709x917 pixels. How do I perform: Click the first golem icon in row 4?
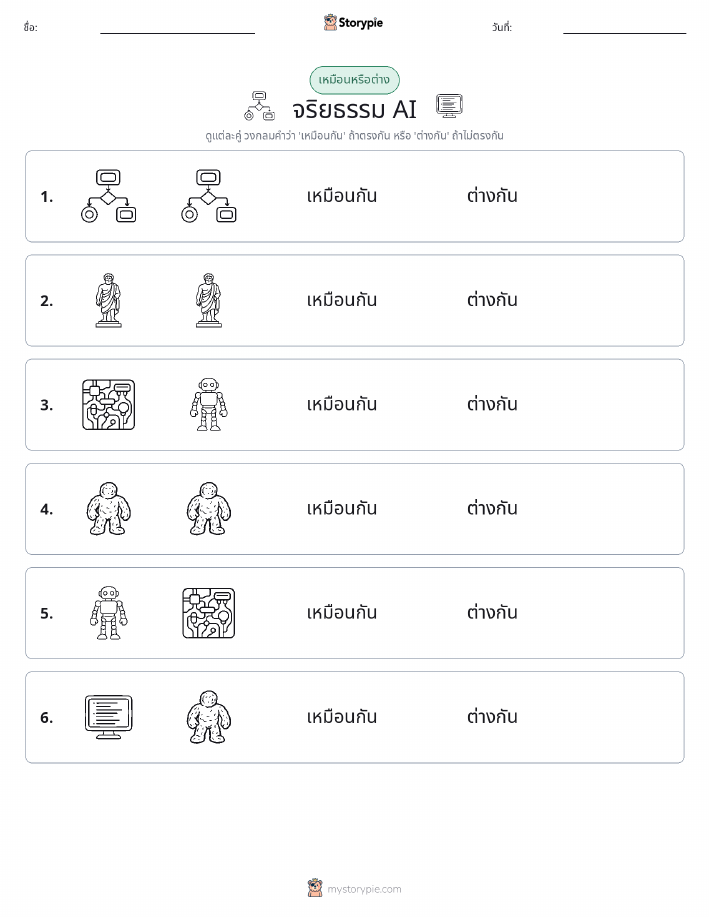pyautogui.click(x=108, y=509)
